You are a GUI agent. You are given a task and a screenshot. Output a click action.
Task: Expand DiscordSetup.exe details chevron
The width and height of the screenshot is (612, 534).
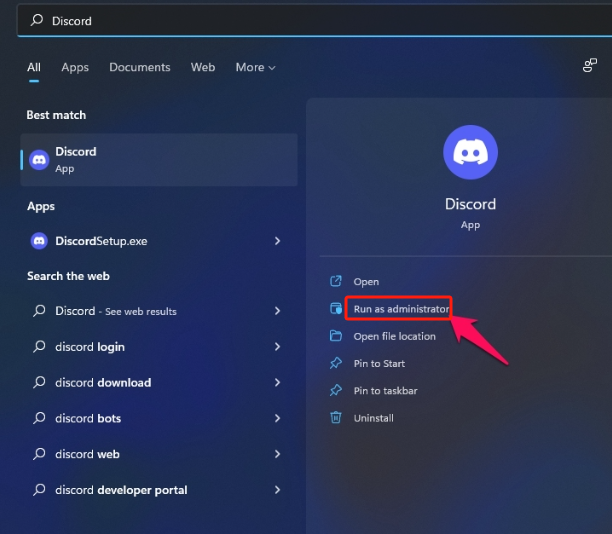coord(277,241)
